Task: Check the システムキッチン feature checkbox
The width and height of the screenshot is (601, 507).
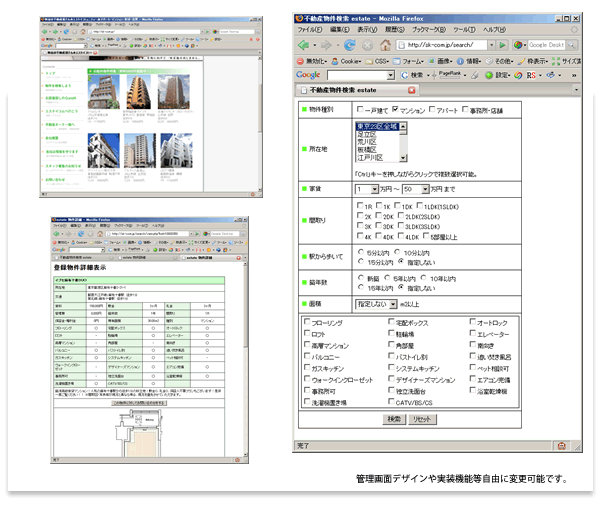Action: click(x=391, y=367)
